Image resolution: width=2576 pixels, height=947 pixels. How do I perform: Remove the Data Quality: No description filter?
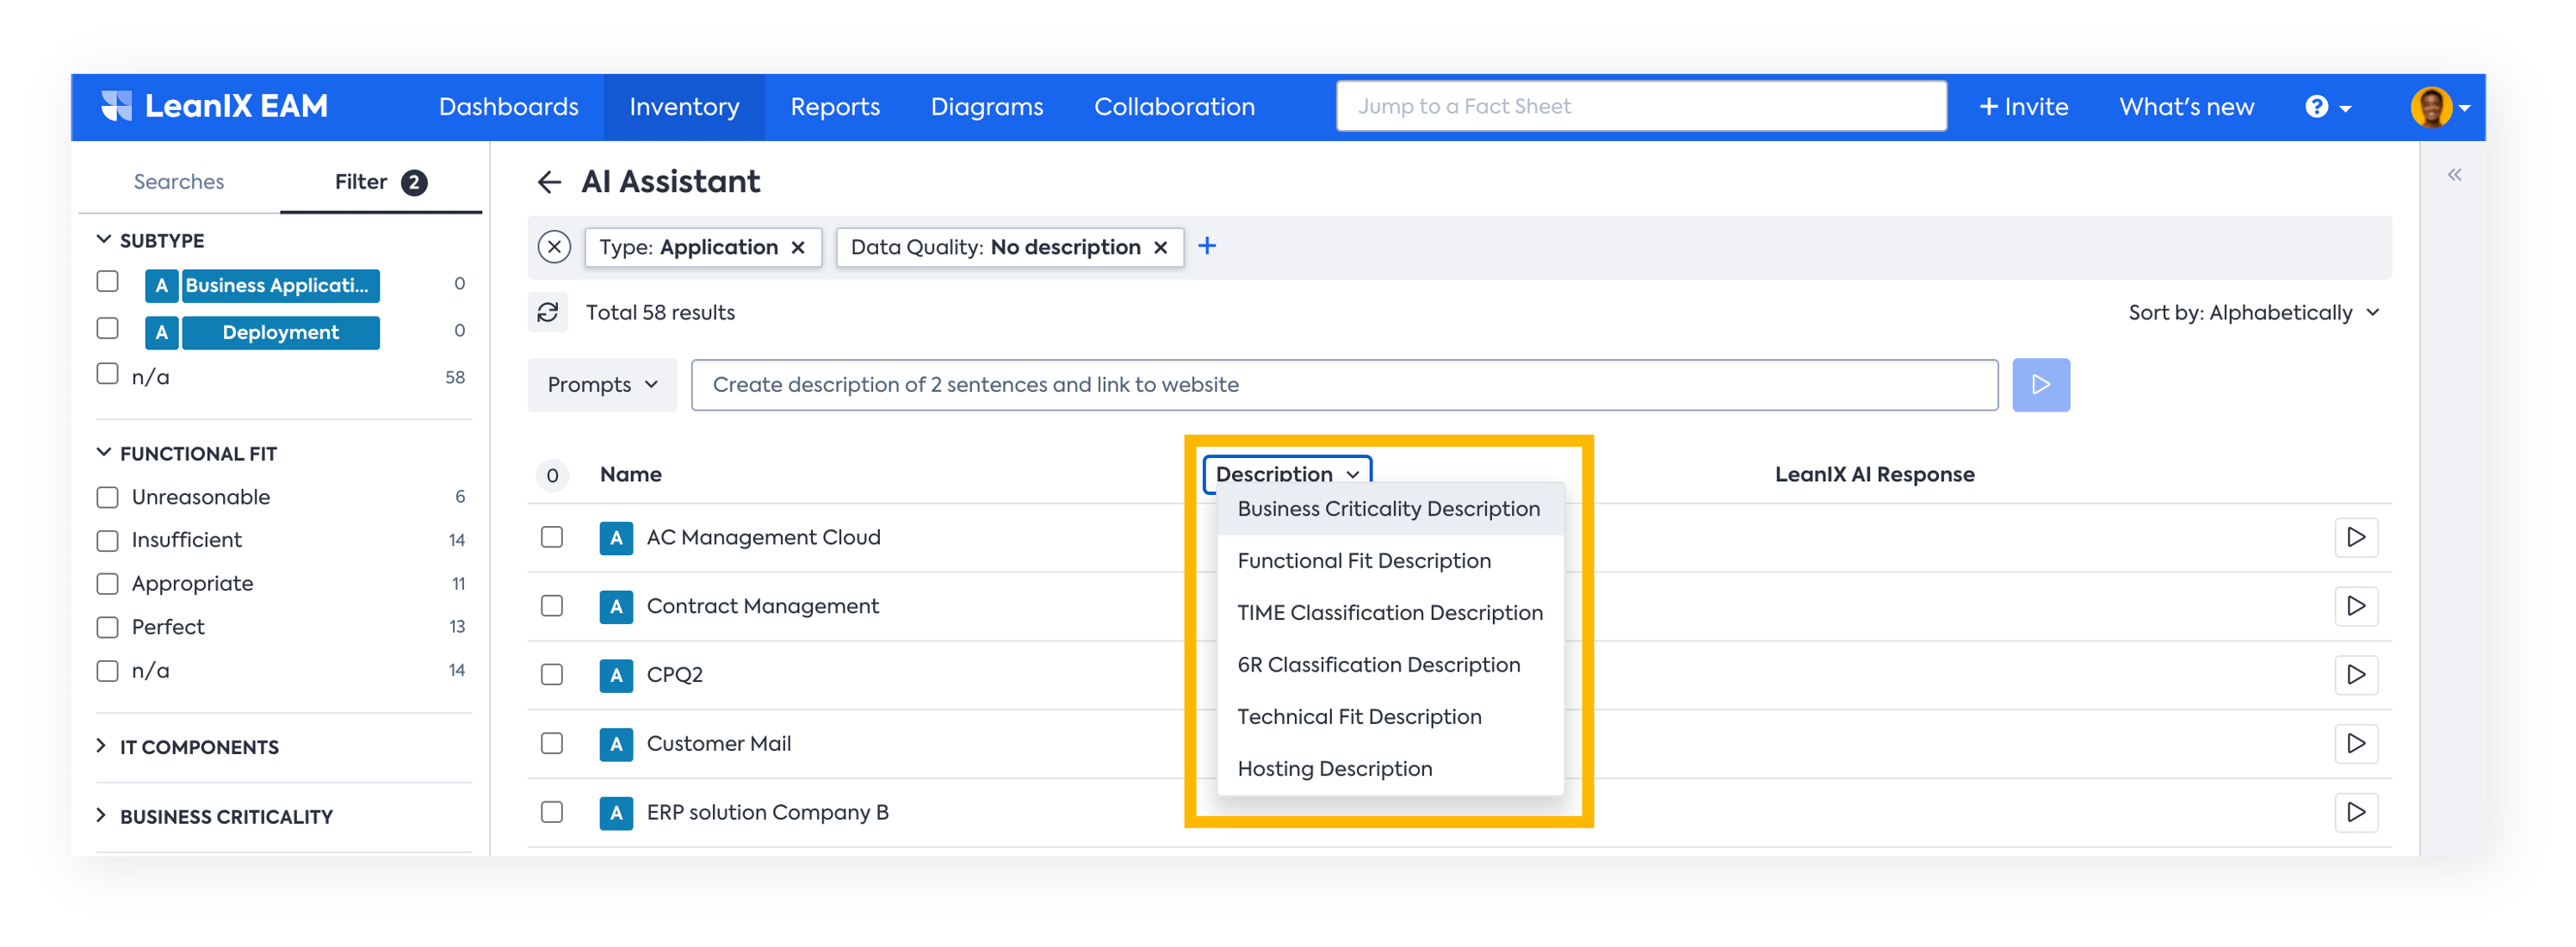click(1160, 247)
